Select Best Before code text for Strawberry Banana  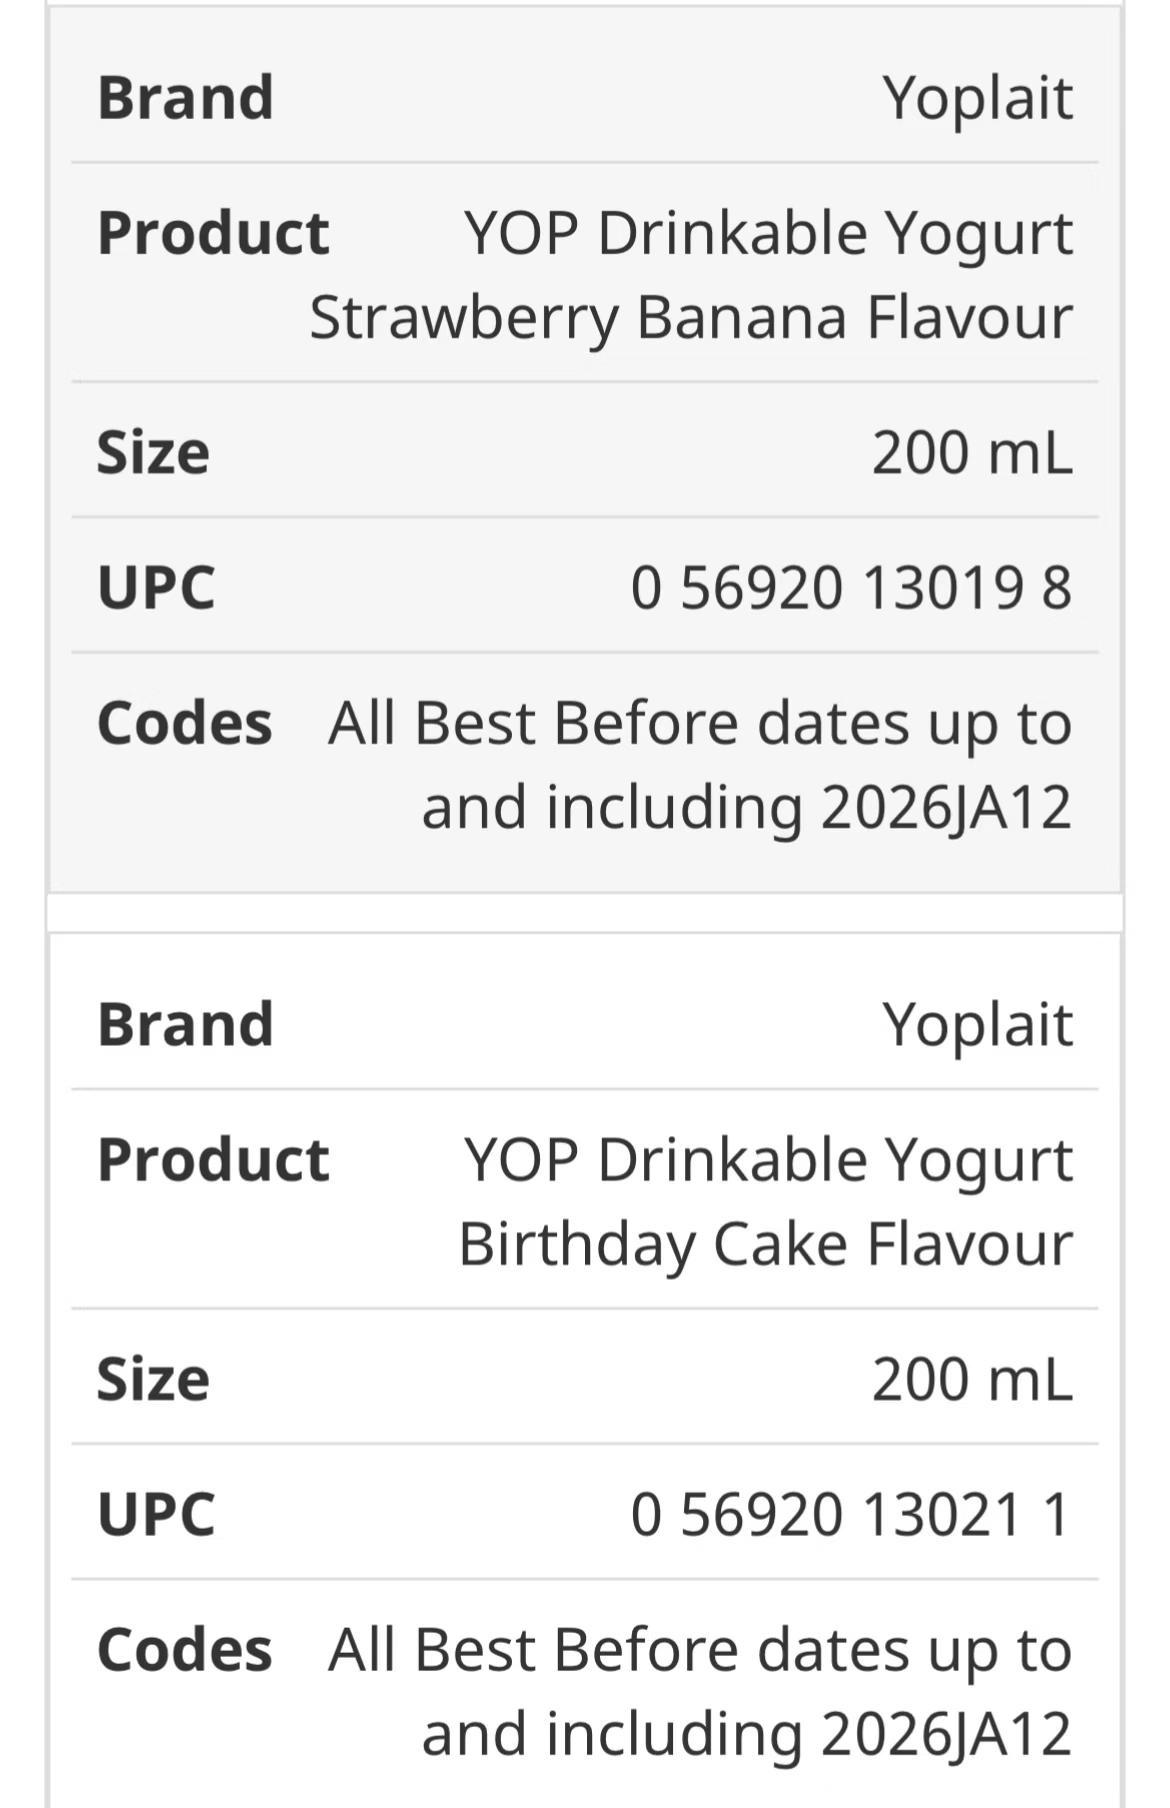click(700, 765)
